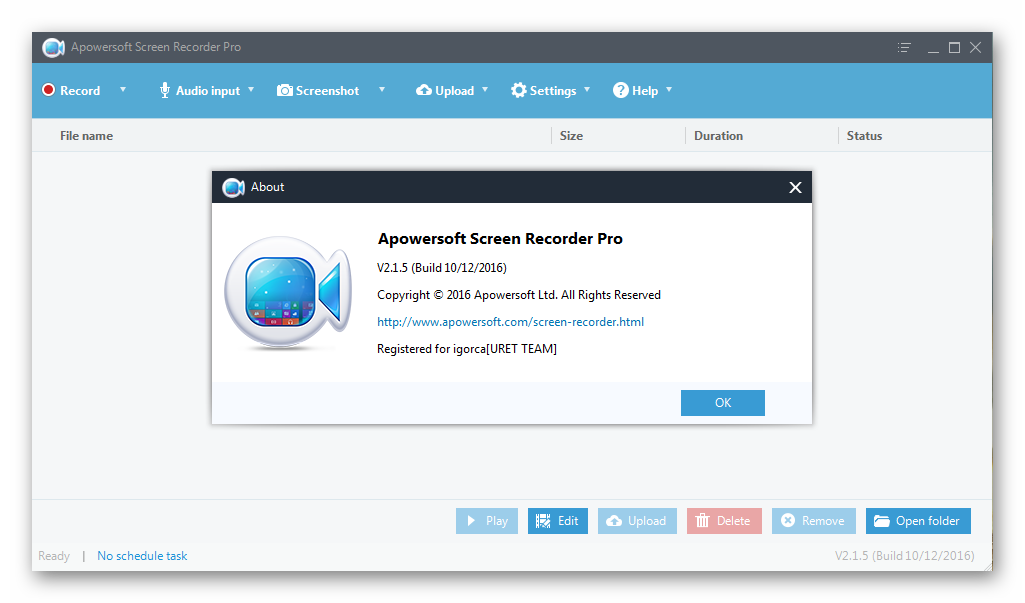Open the Help menu label
Screen dimensions: 1025x603
[x=645, y=91]
